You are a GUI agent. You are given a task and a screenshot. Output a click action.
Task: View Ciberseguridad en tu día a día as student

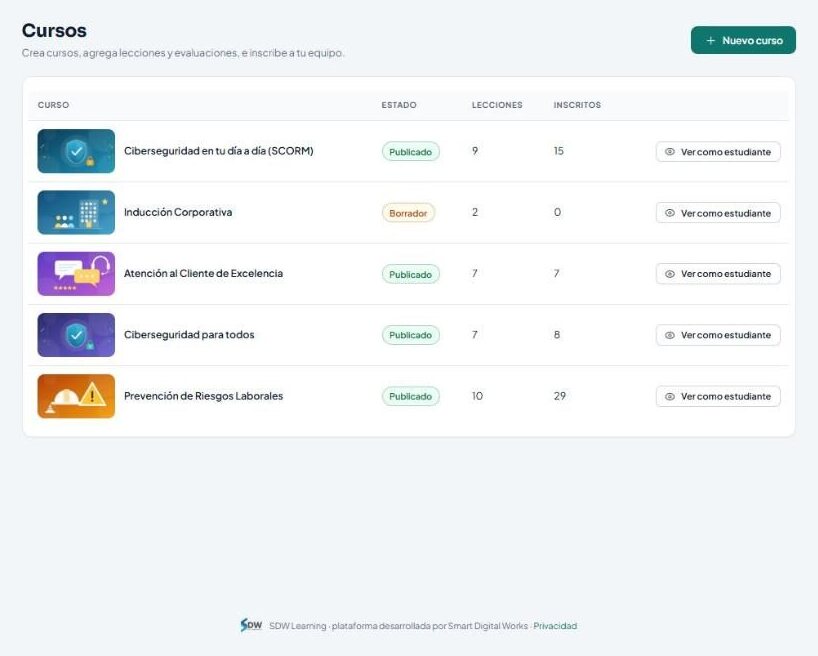(x=718, y=152)
